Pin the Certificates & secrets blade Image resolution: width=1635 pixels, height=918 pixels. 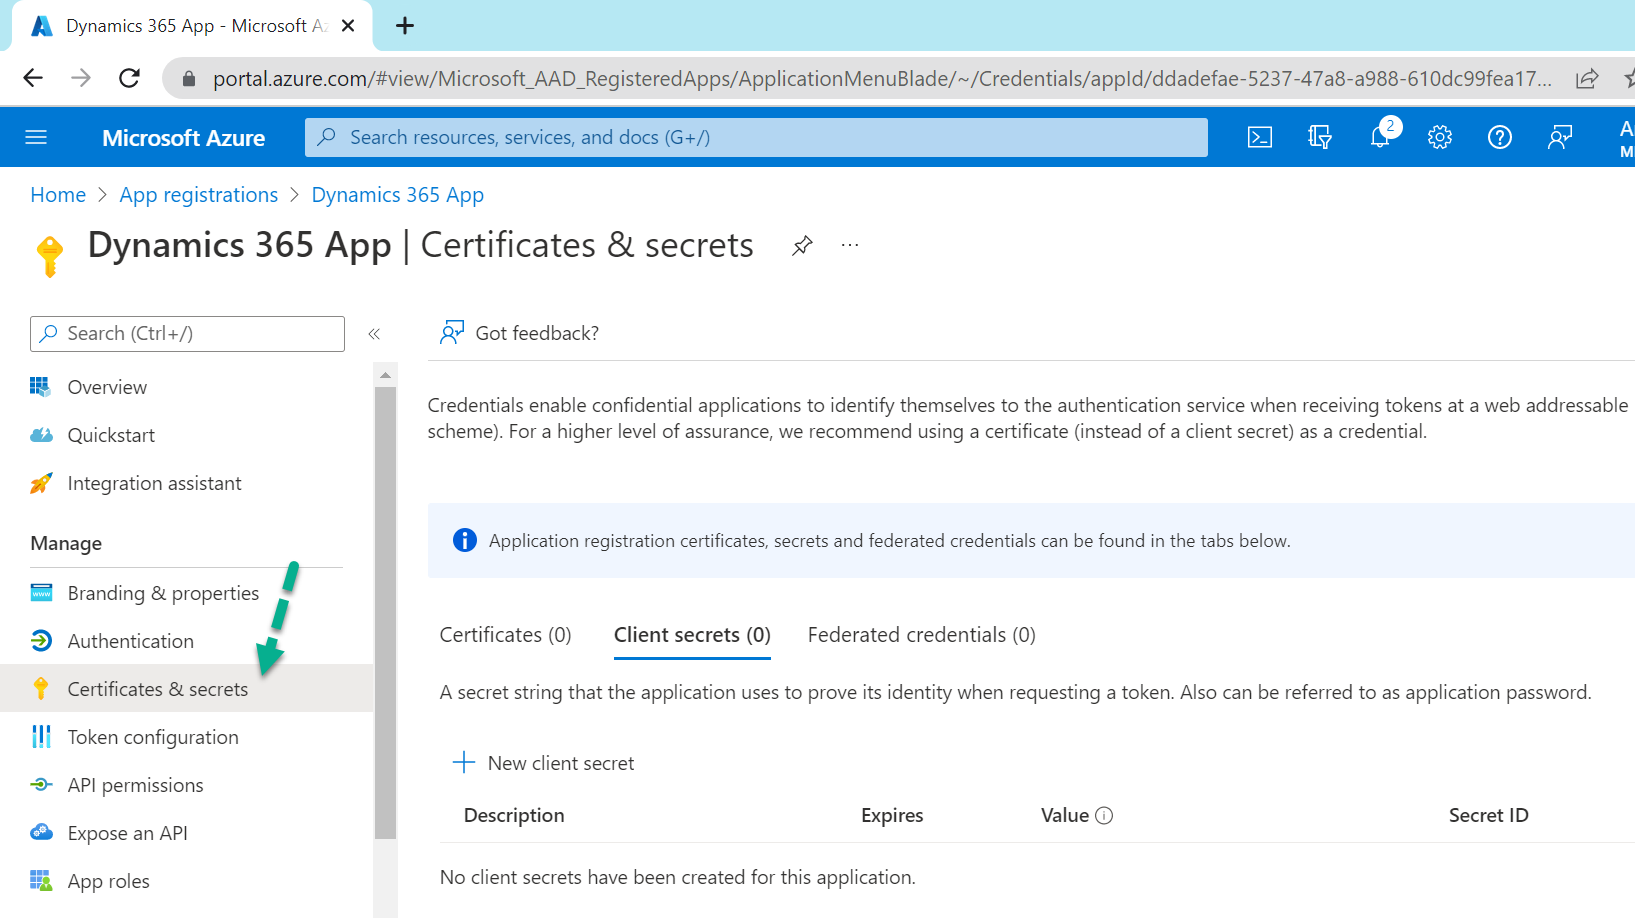801,245
